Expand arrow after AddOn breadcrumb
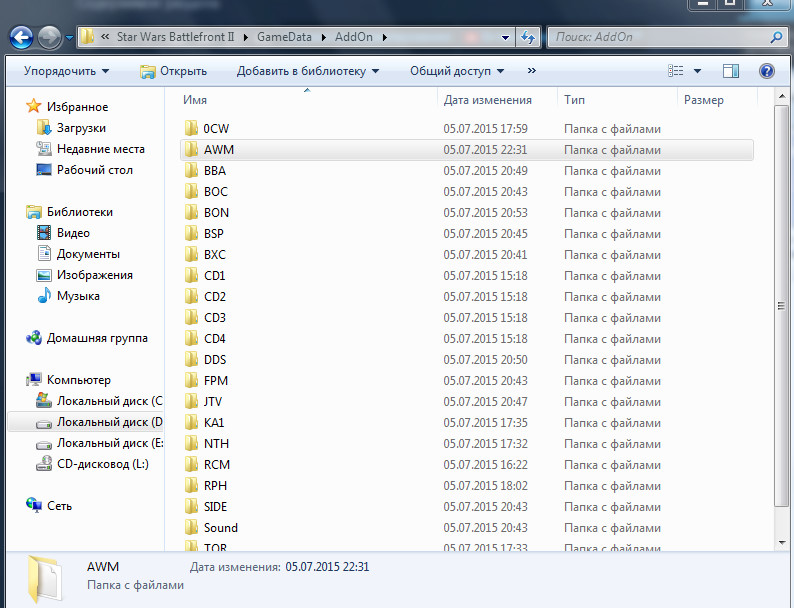Viewport: 794px width, 608px height. click(x=385, y=37)
